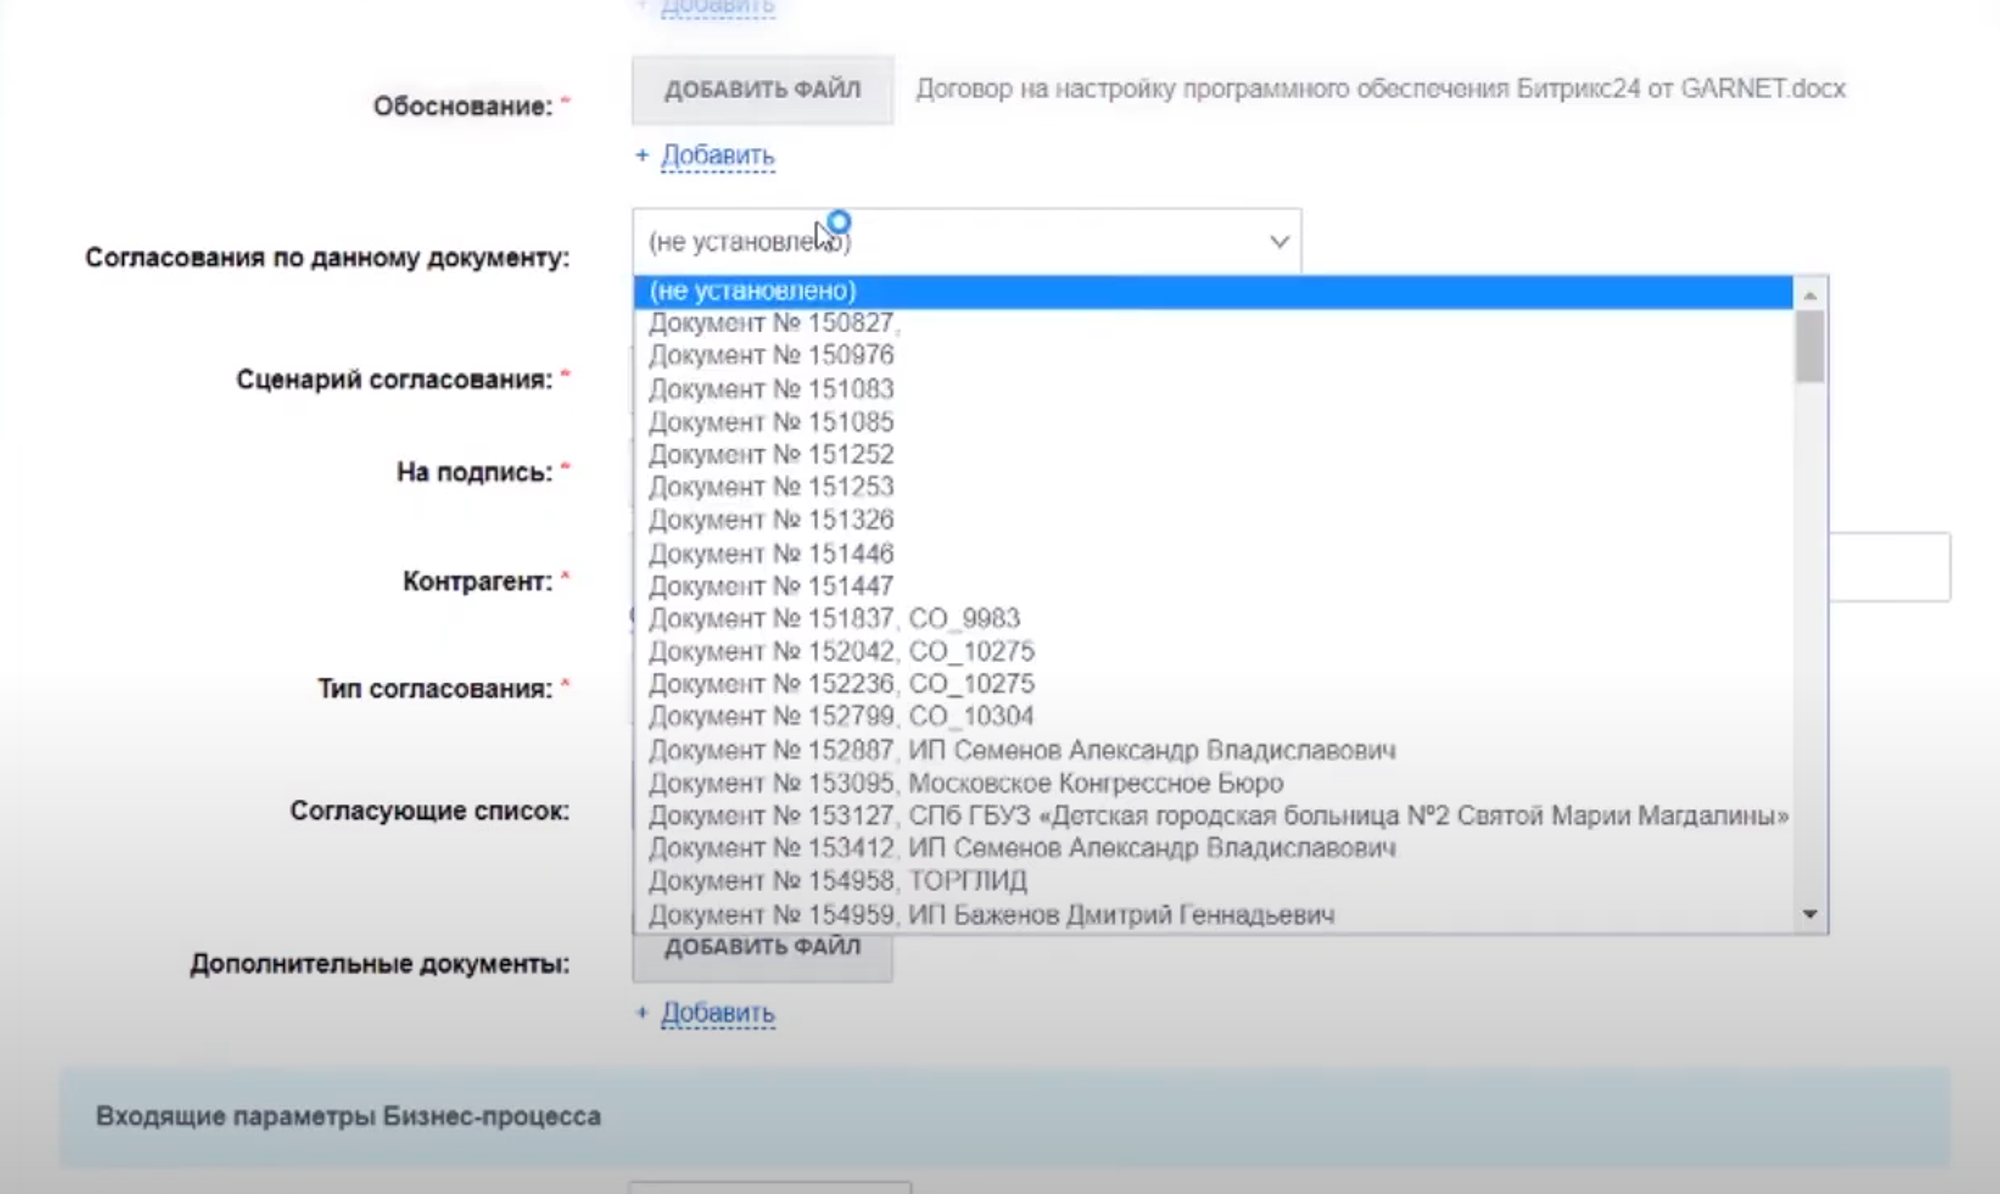Pick Документ № 151085 from dropdown list

[x=1213, y=422]
